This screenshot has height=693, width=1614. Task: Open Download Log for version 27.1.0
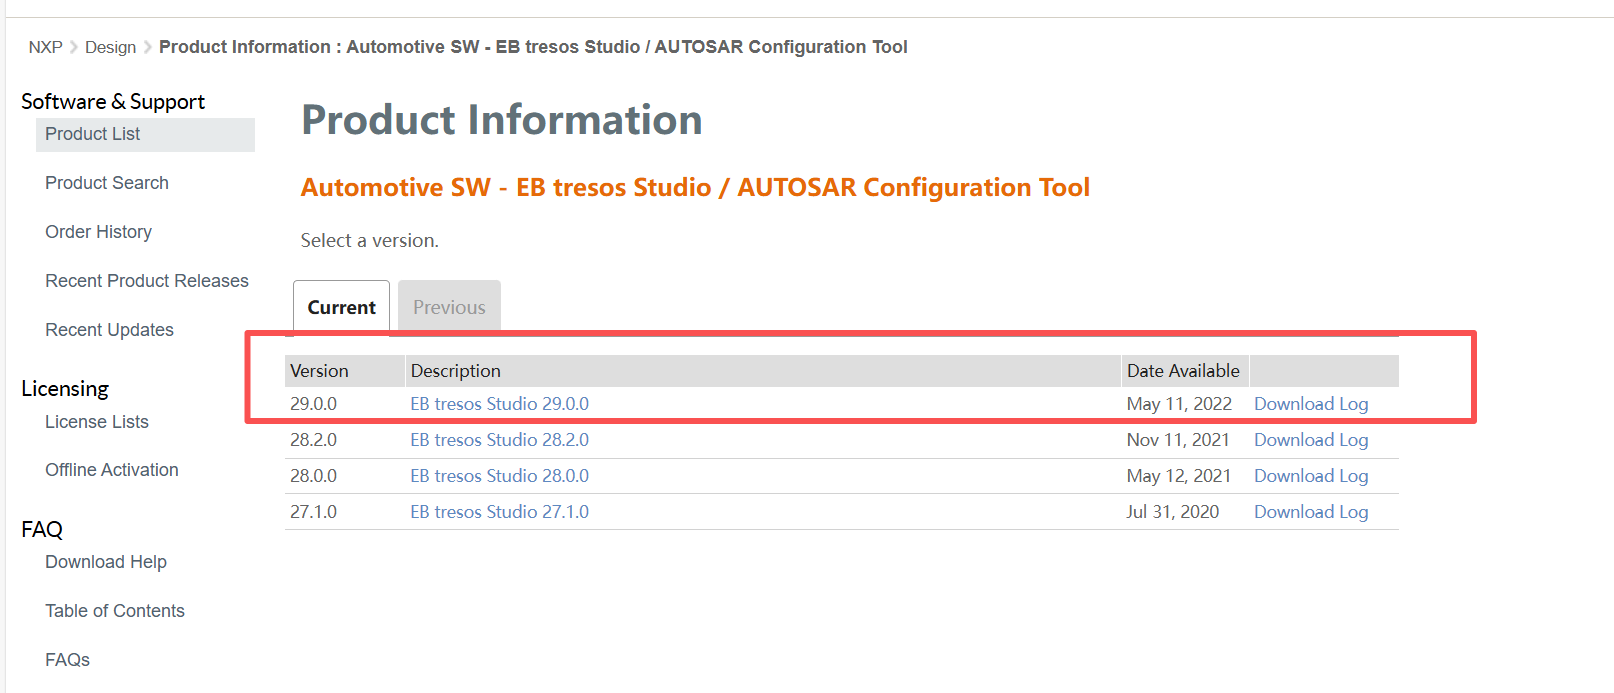point(1311,512)
